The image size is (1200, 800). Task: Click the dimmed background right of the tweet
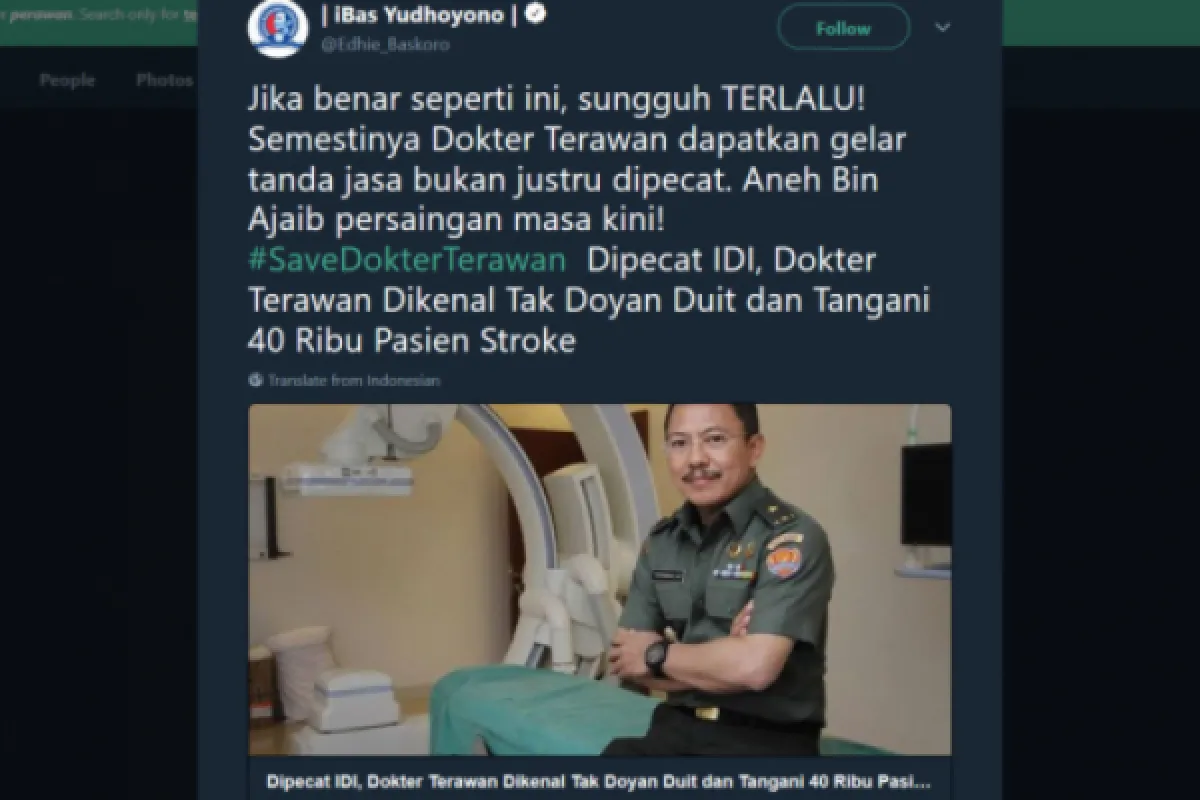point(1100,450)
